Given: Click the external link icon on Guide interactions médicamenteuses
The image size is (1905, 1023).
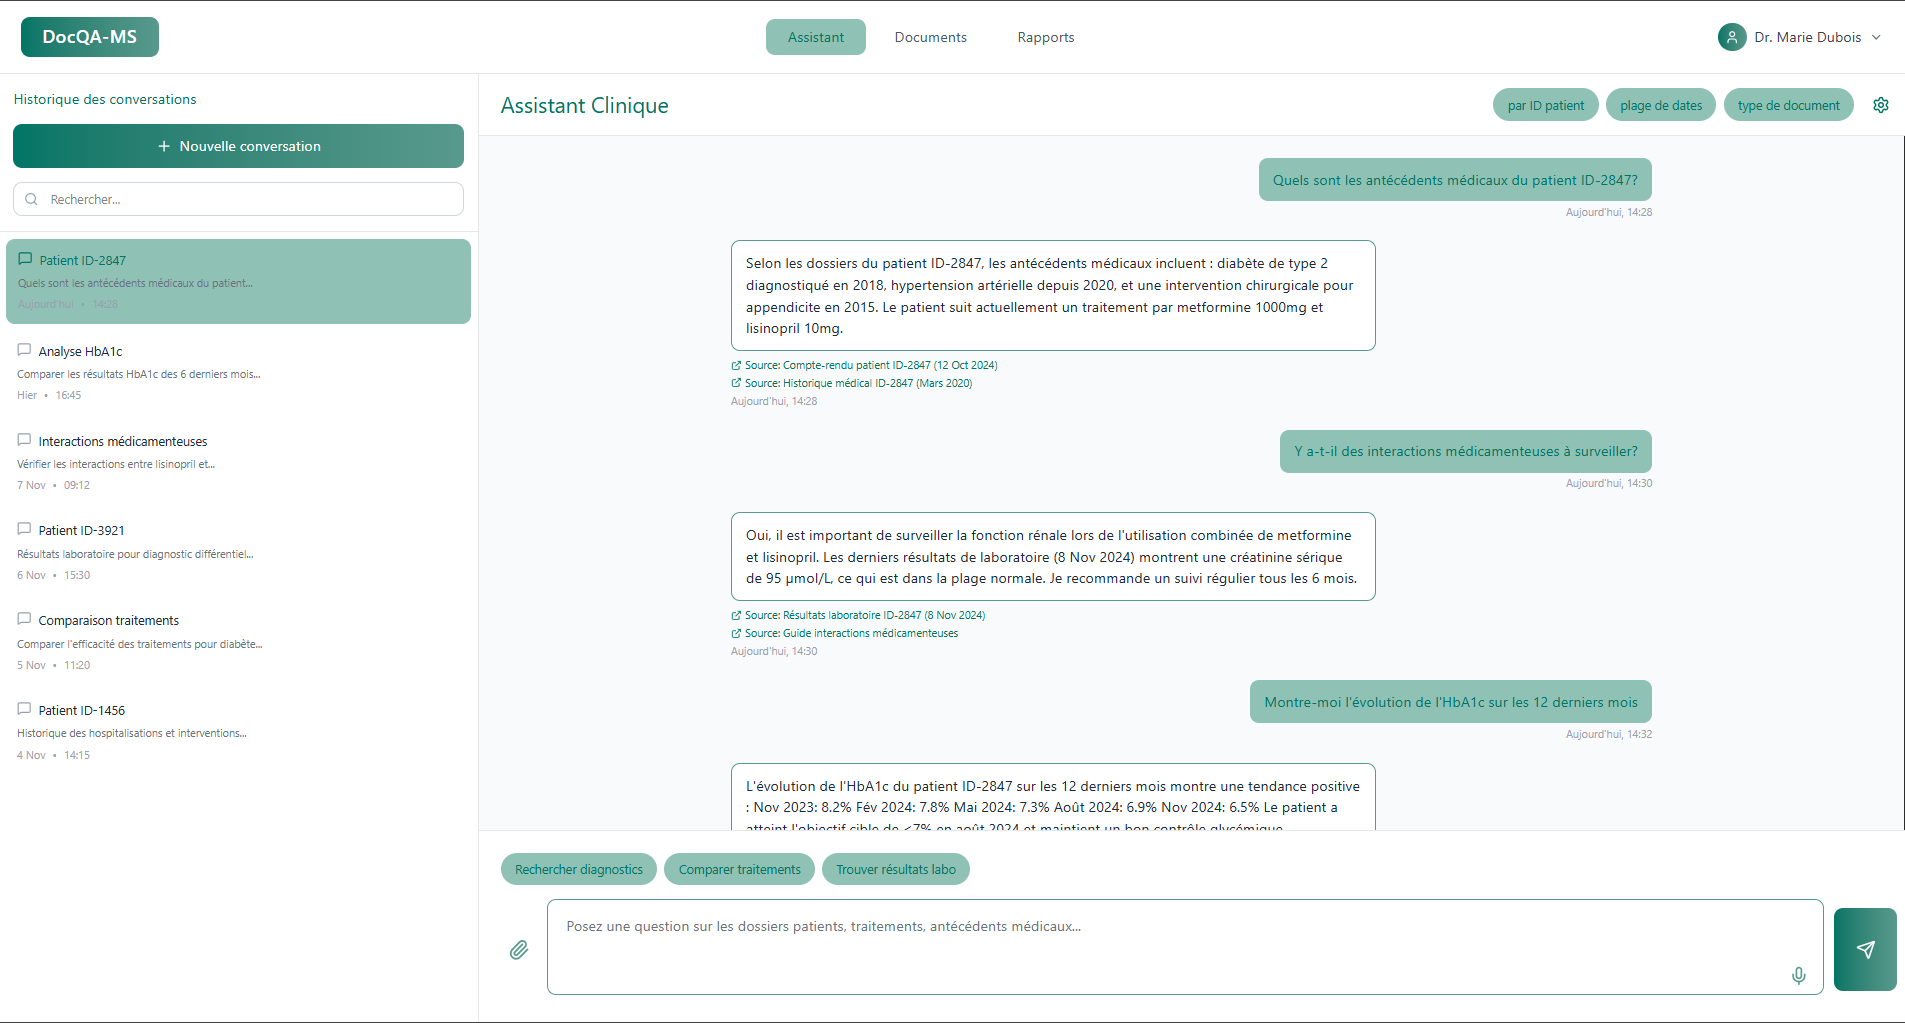Looking at the screenshot, I should pos(735,633).
